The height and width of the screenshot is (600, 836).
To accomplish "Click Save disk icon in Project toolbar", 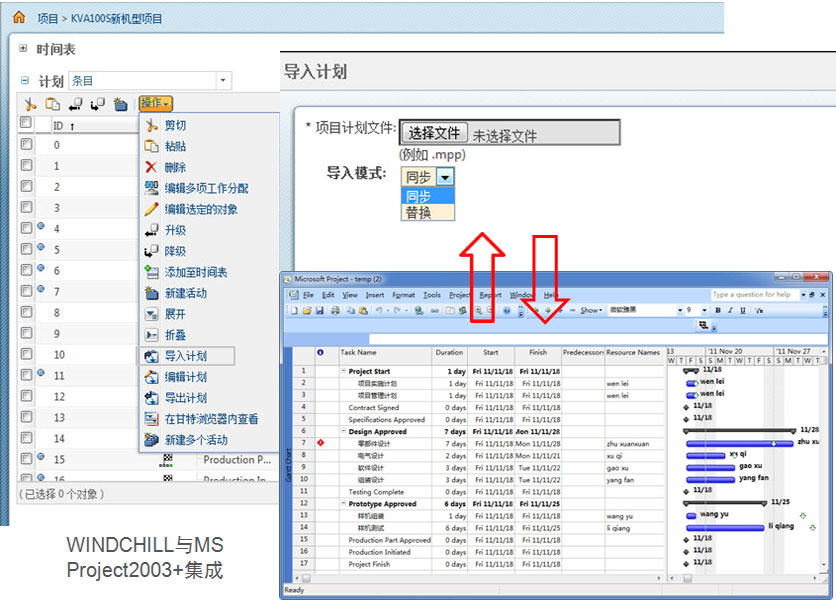I will point(319,310).
